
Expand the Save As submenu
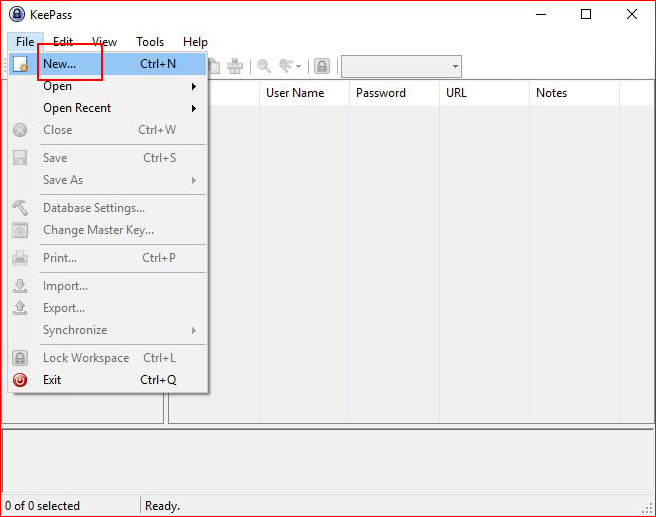pos(108,180)
